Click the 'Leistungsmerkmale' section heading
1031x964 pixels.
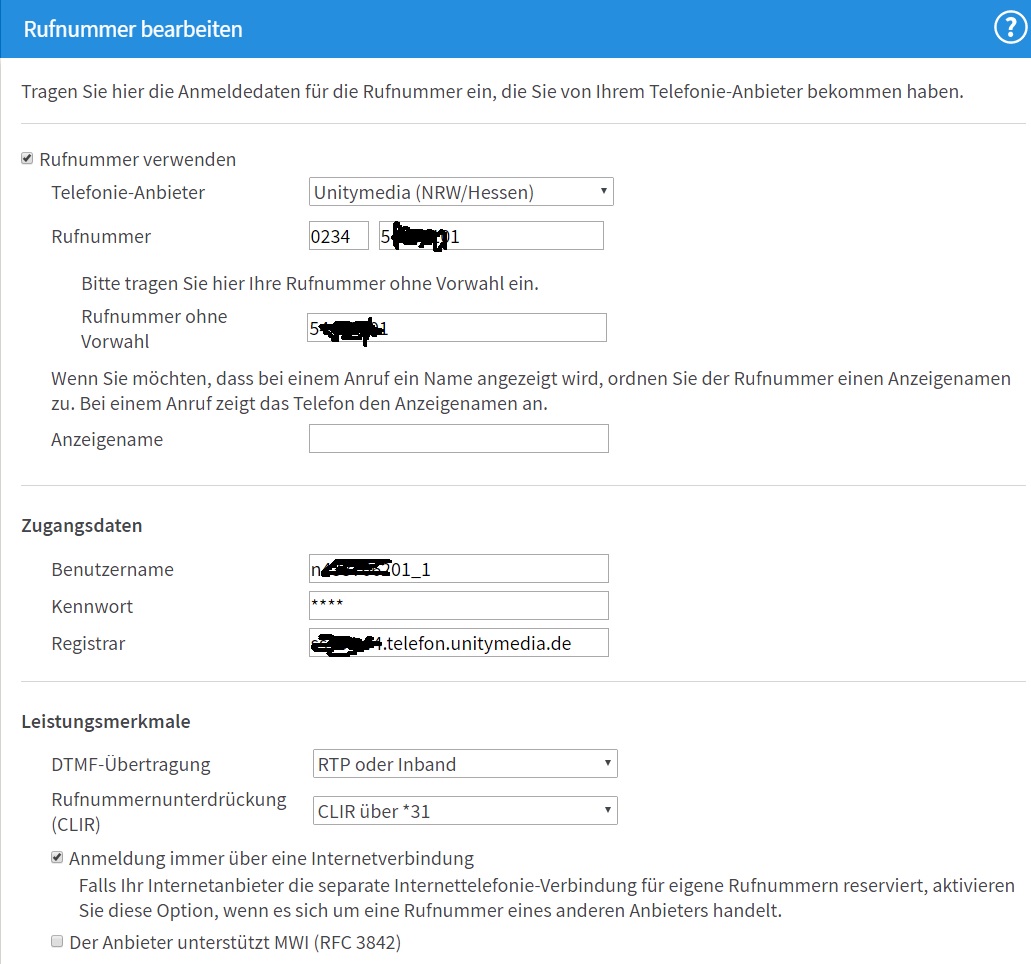pyautogui.click(x=106, y=721)
